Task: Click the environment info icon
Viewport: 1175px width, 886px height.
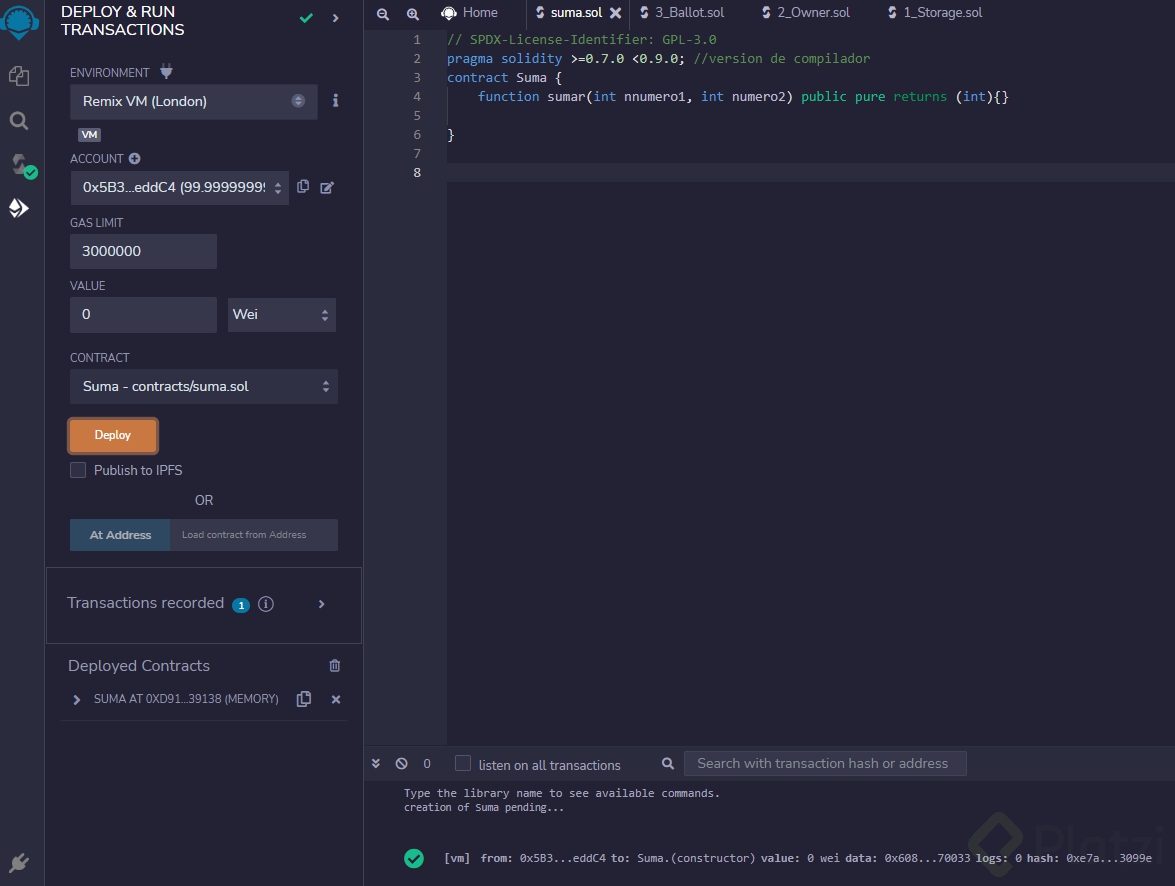Action: (x=335, y=100)
